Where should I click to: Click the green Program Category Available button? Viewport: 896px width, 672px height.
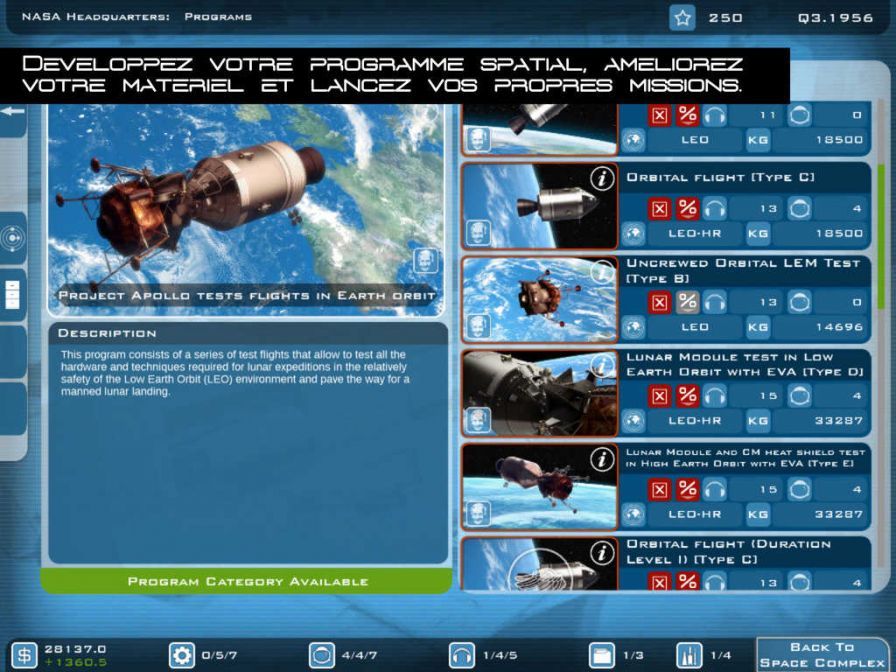(x=245, y=581)
